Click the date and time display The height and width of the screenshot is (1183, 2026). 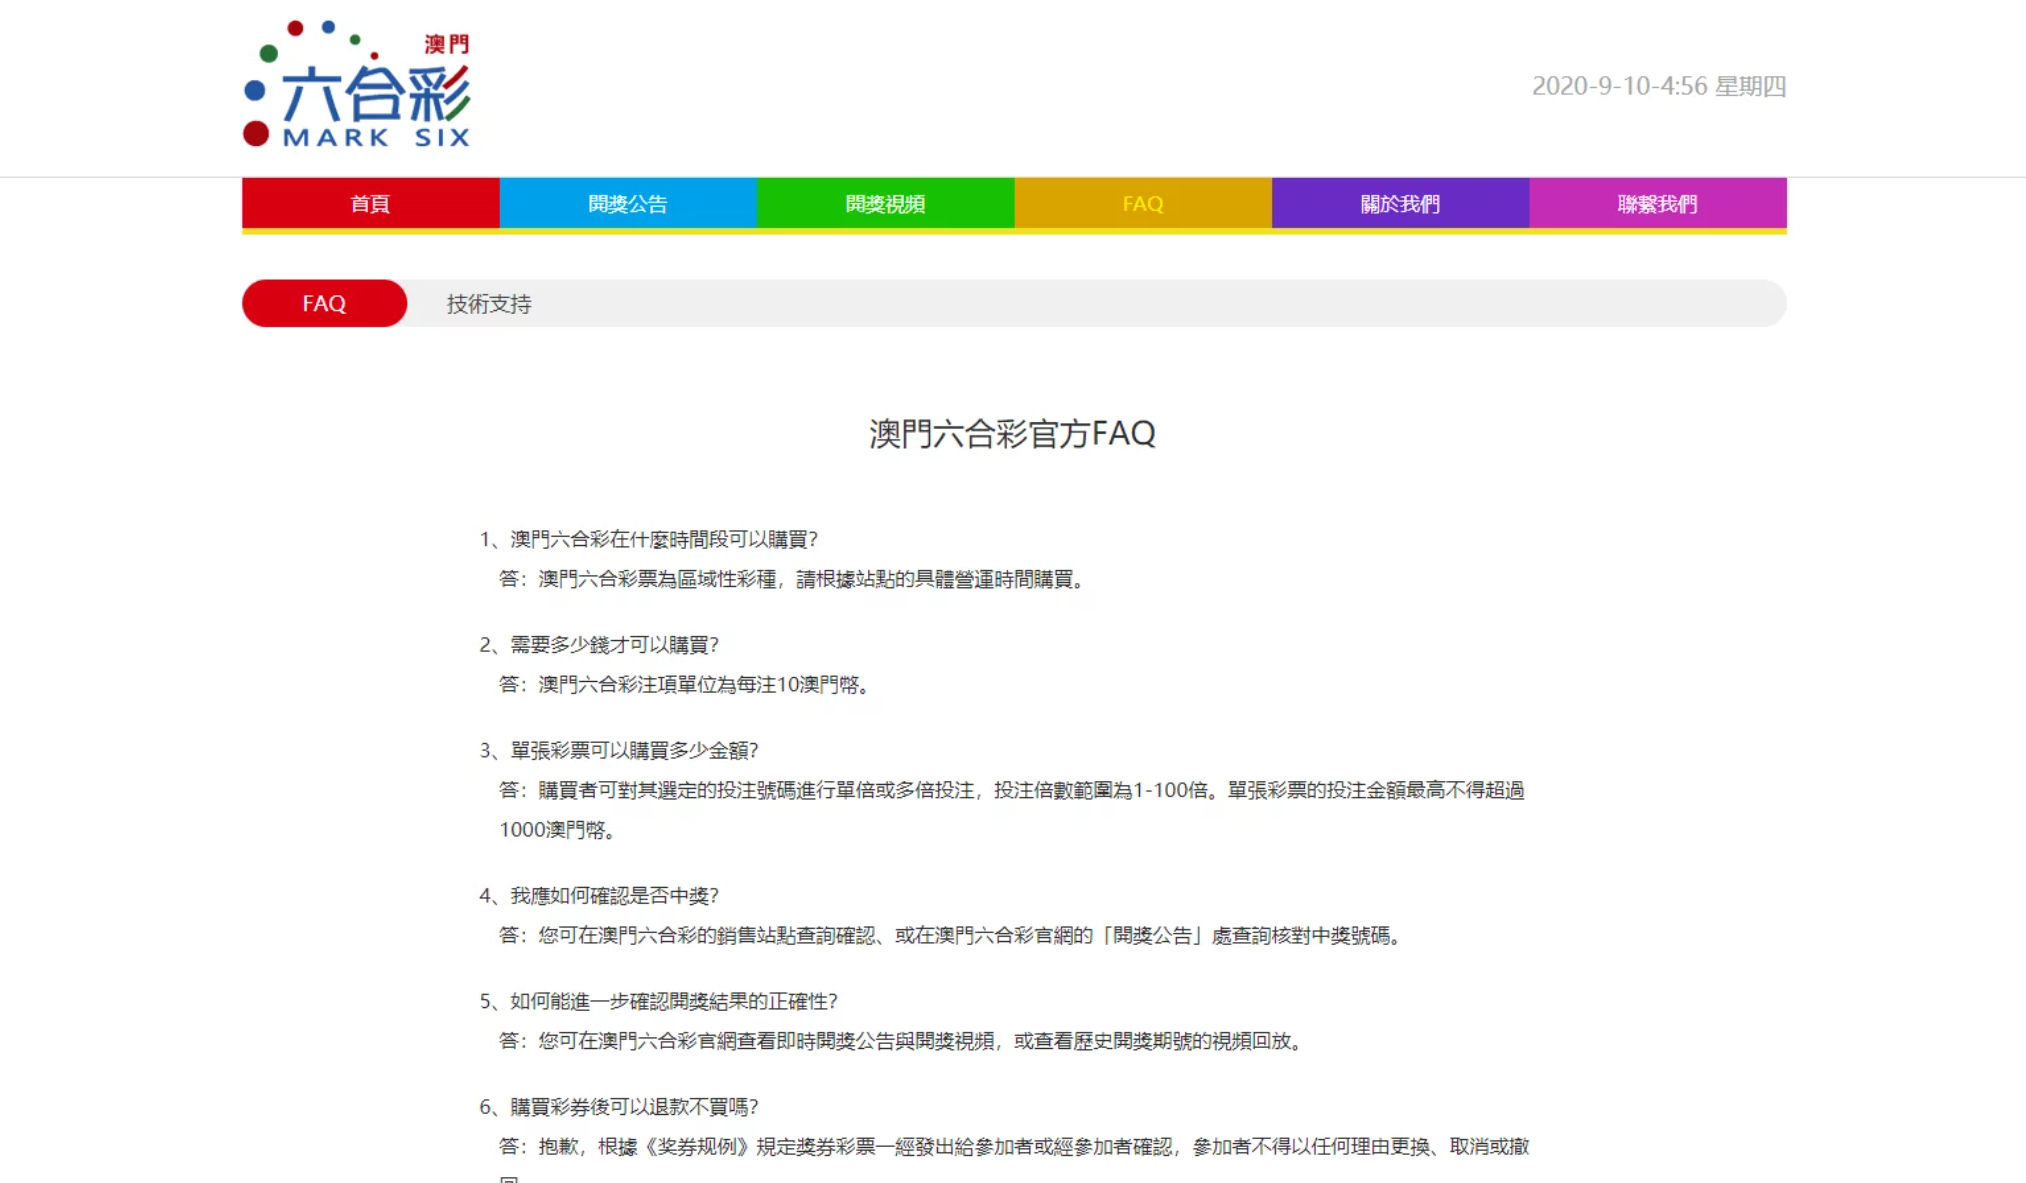tap(1658, 86)
